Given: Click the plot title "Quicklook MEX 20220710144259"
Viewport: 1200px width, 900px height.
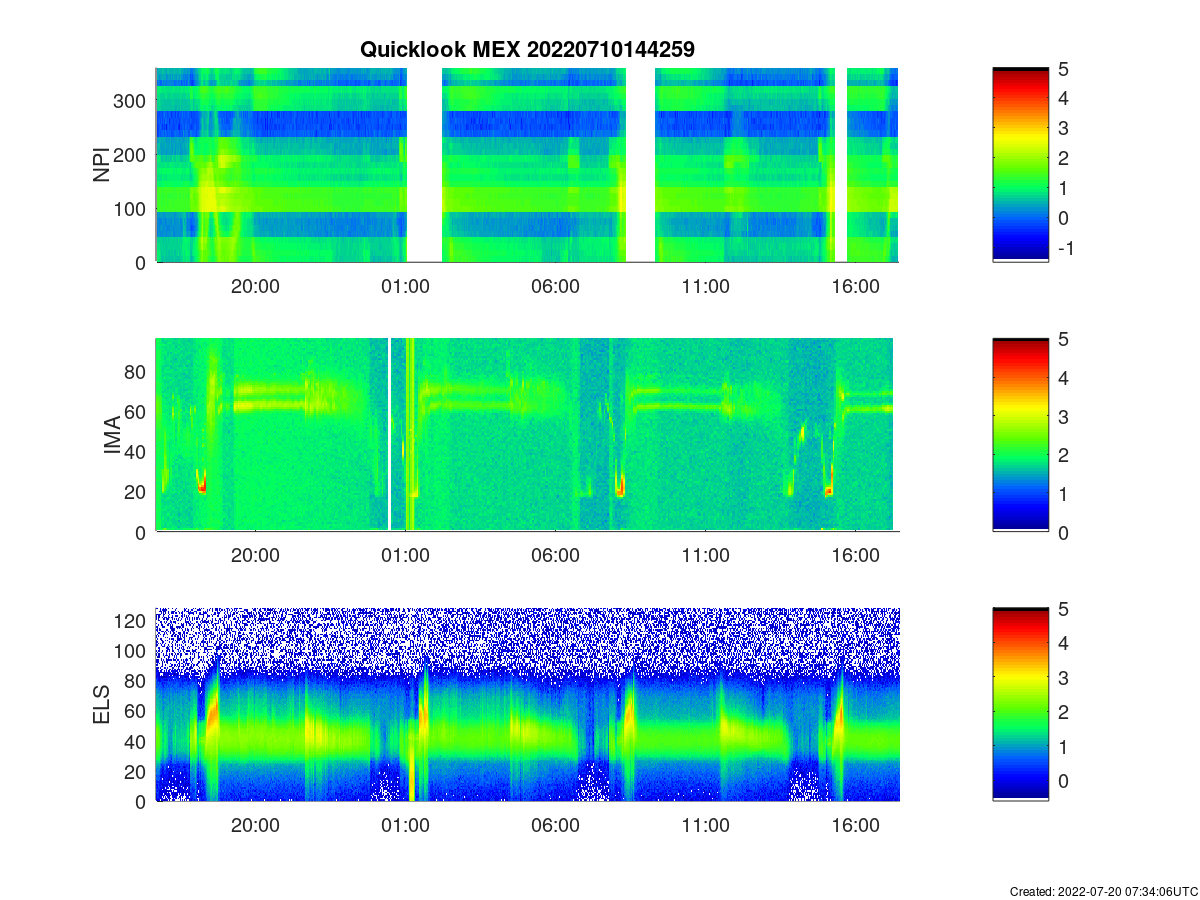Looking at the screenshot, I should tap(527, 49).
